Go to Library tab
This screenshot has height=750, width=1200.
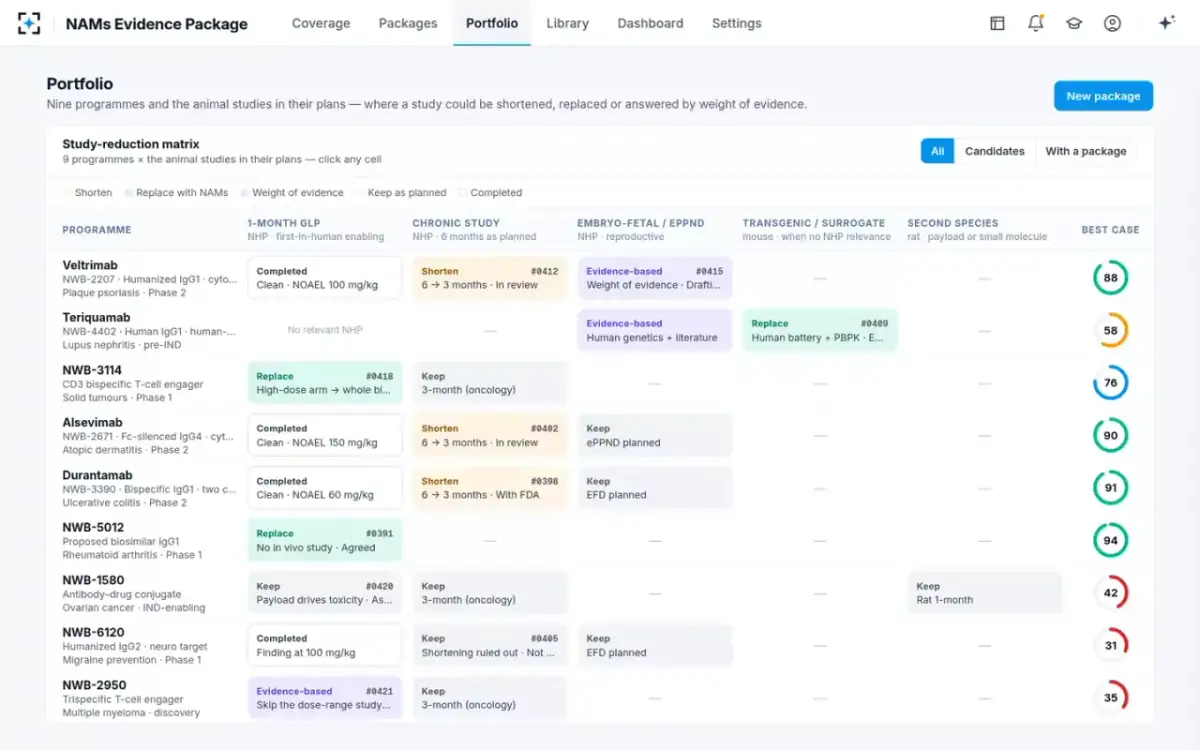[x=567, y=23]
